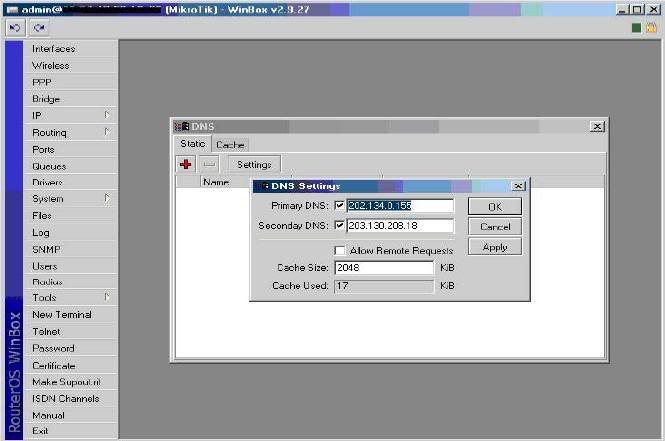The height and width of the screenshot is (441, 665).
Task: Open Telnet from the sidebar
Action: tap(70, 331)
